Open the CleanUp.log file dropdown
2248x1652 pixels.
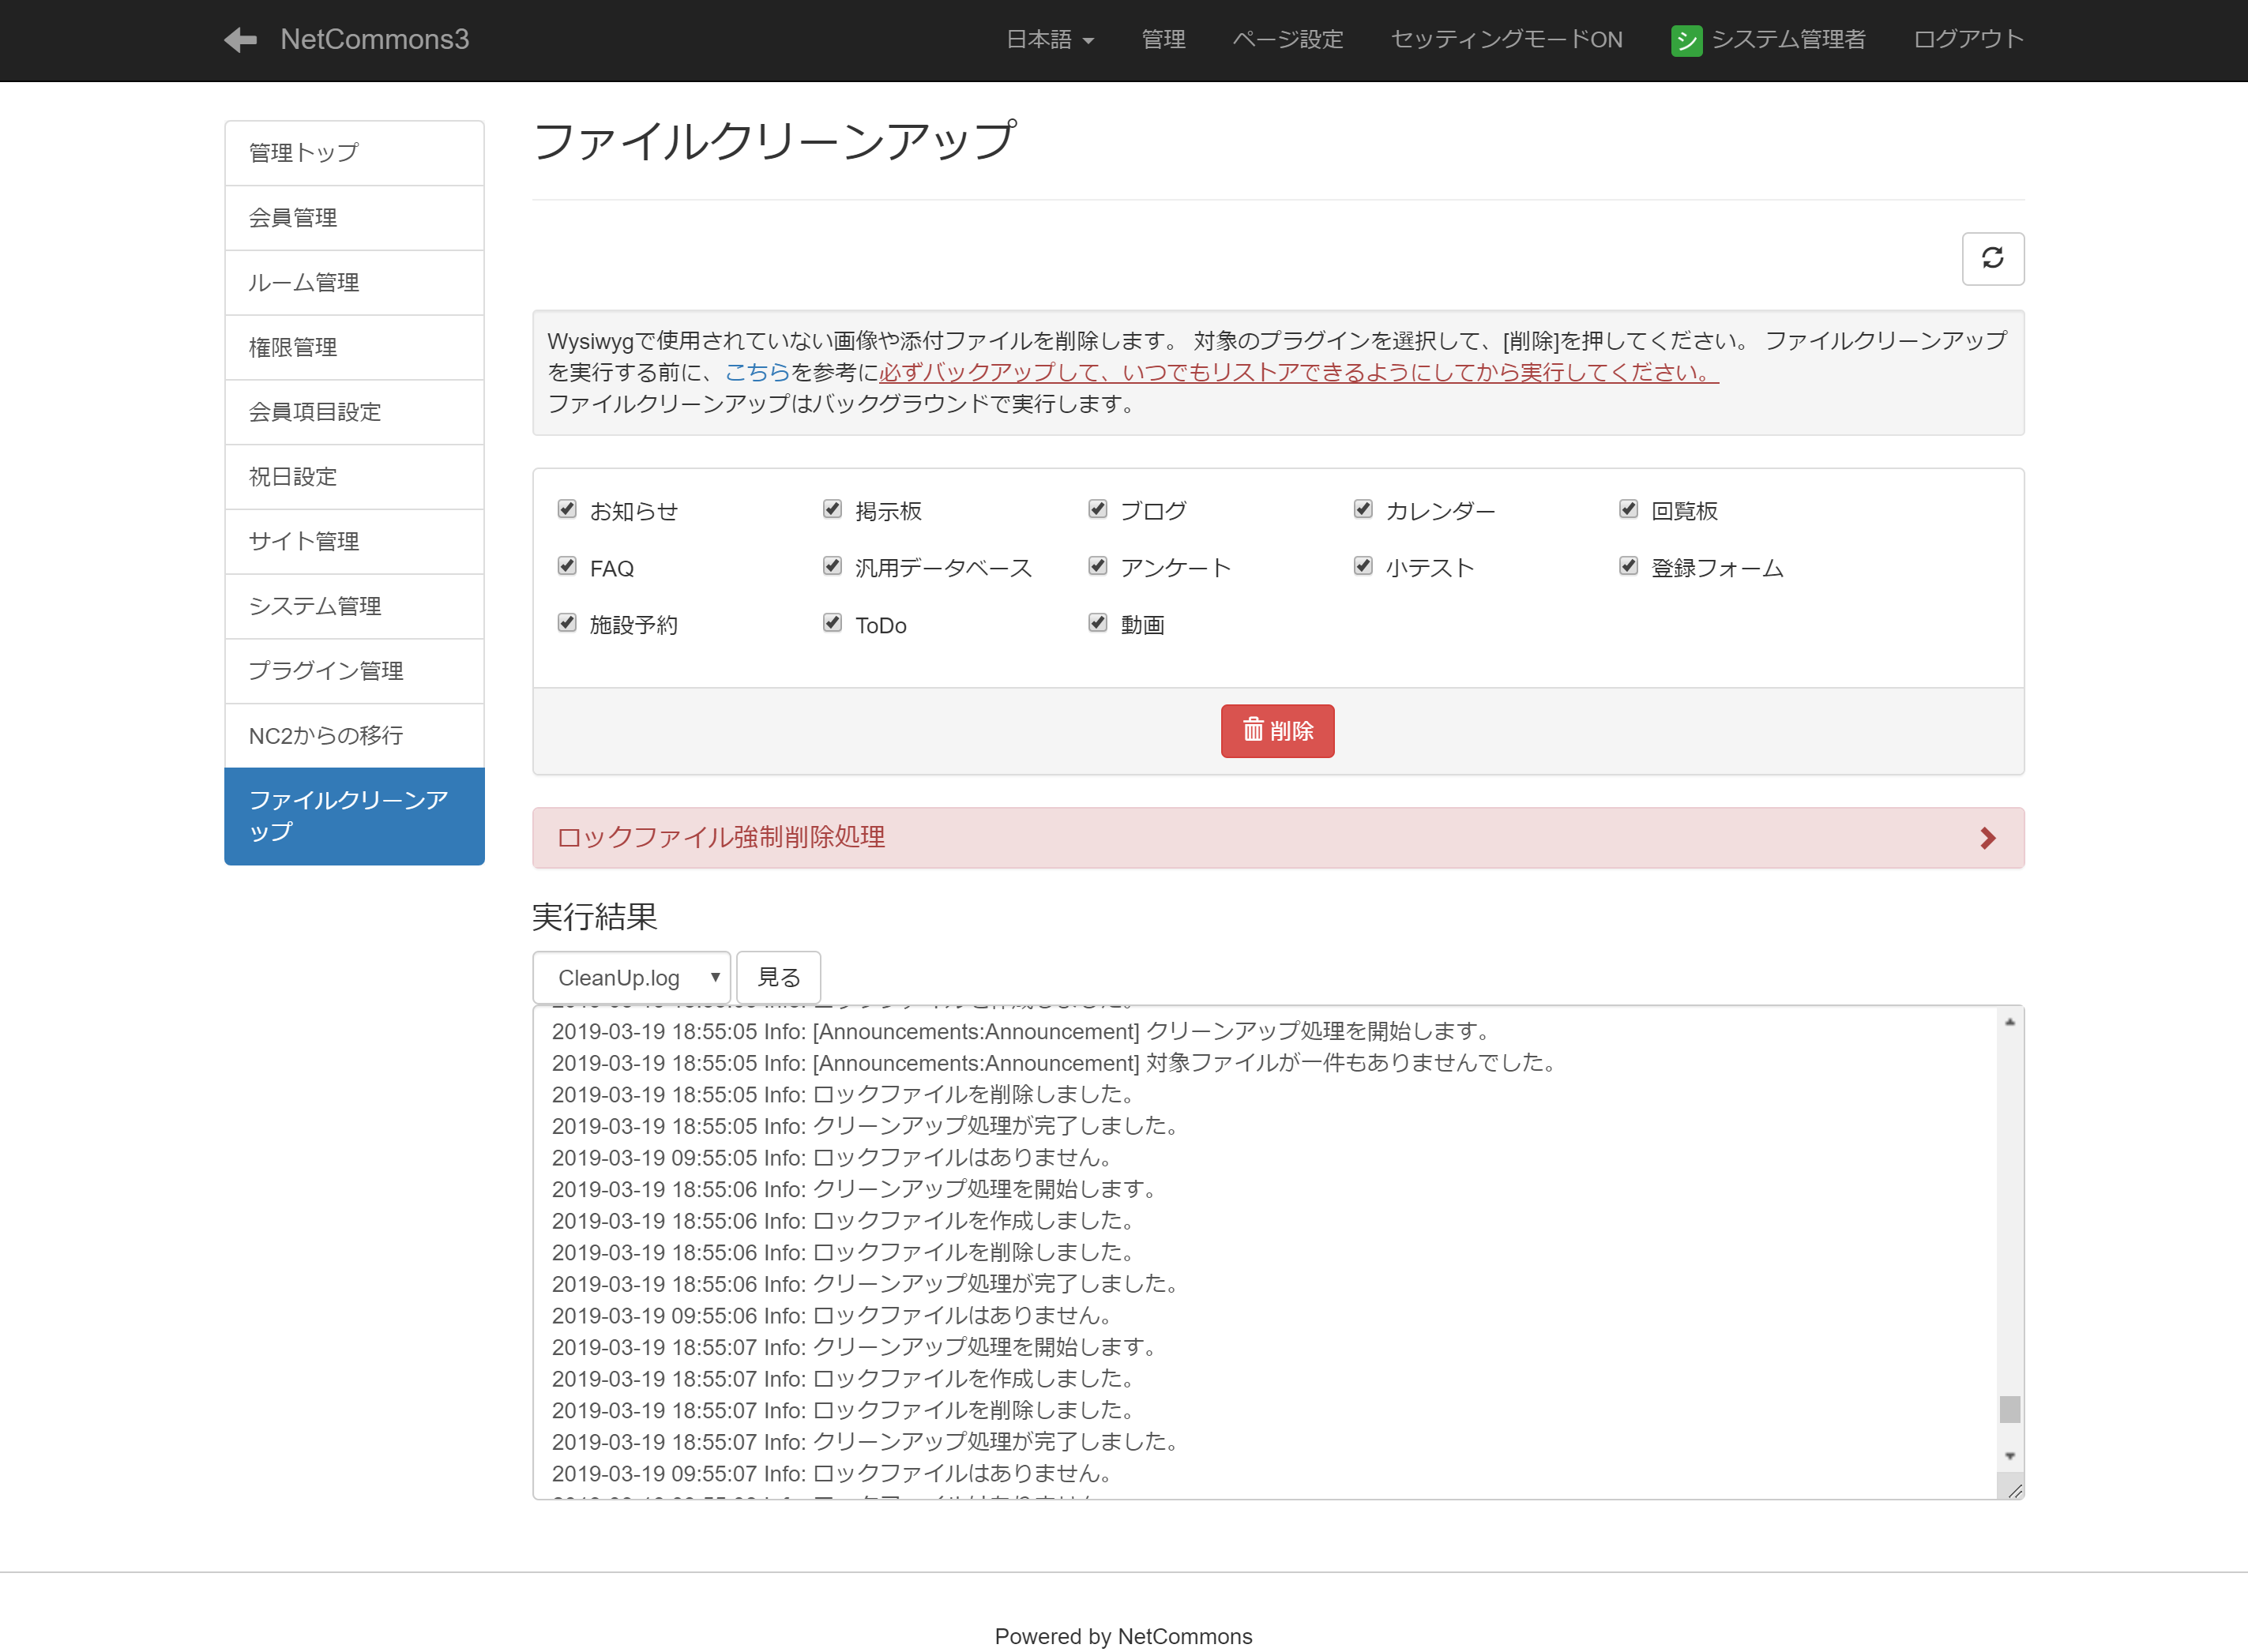click(x=631, y=977)
